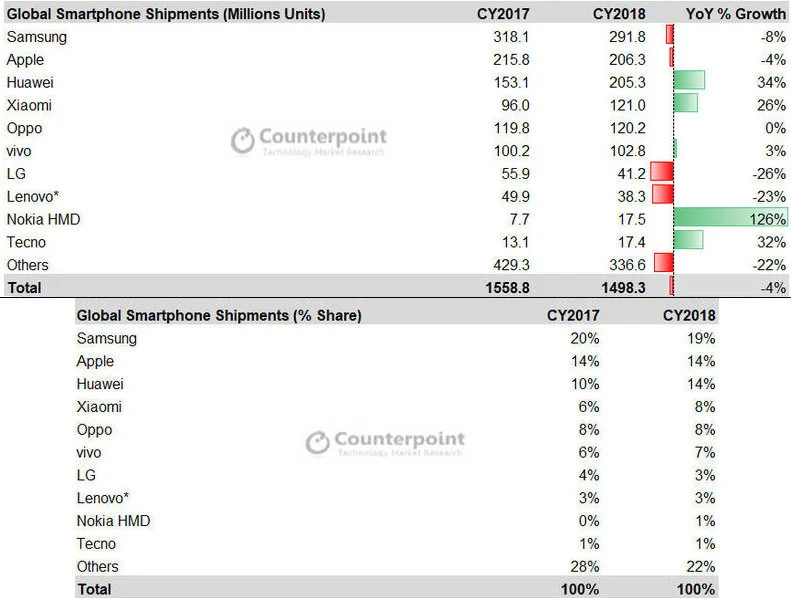Select the red growth bar in the Others row
Viewport: 791px width, 598px height.
point(663,264)
